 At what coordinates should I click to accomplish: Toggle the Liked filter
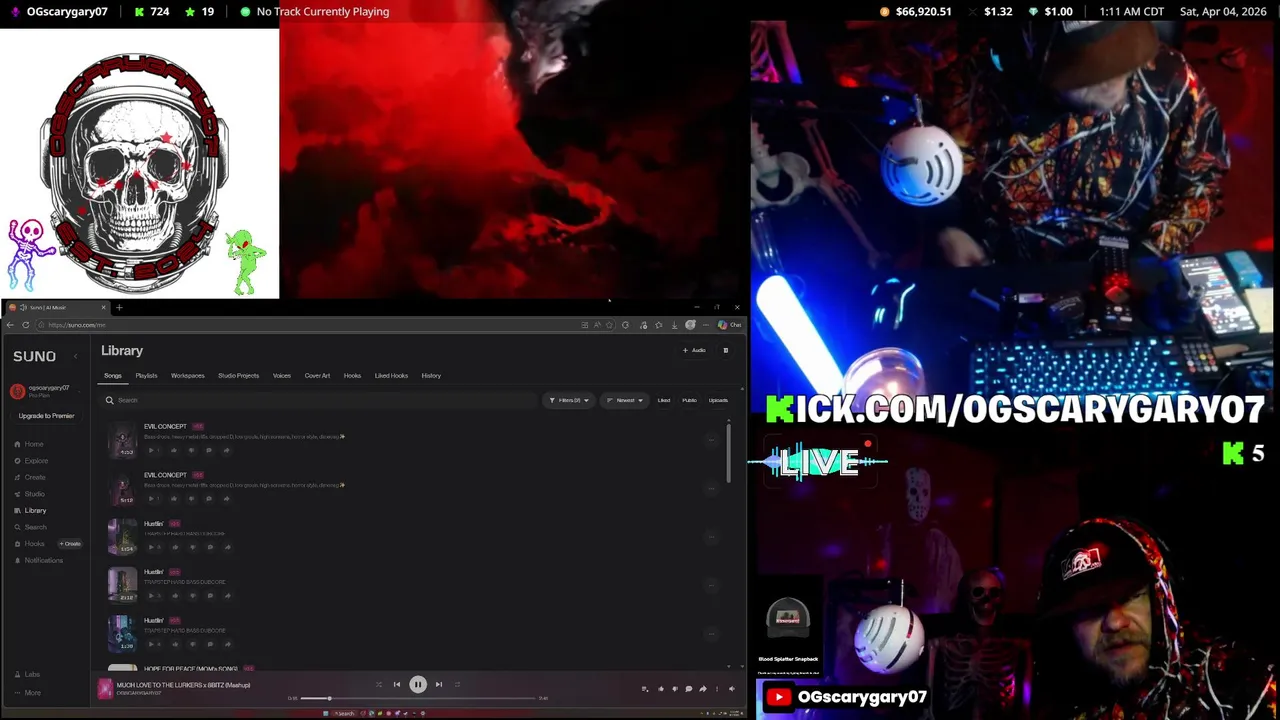point(664,400)
